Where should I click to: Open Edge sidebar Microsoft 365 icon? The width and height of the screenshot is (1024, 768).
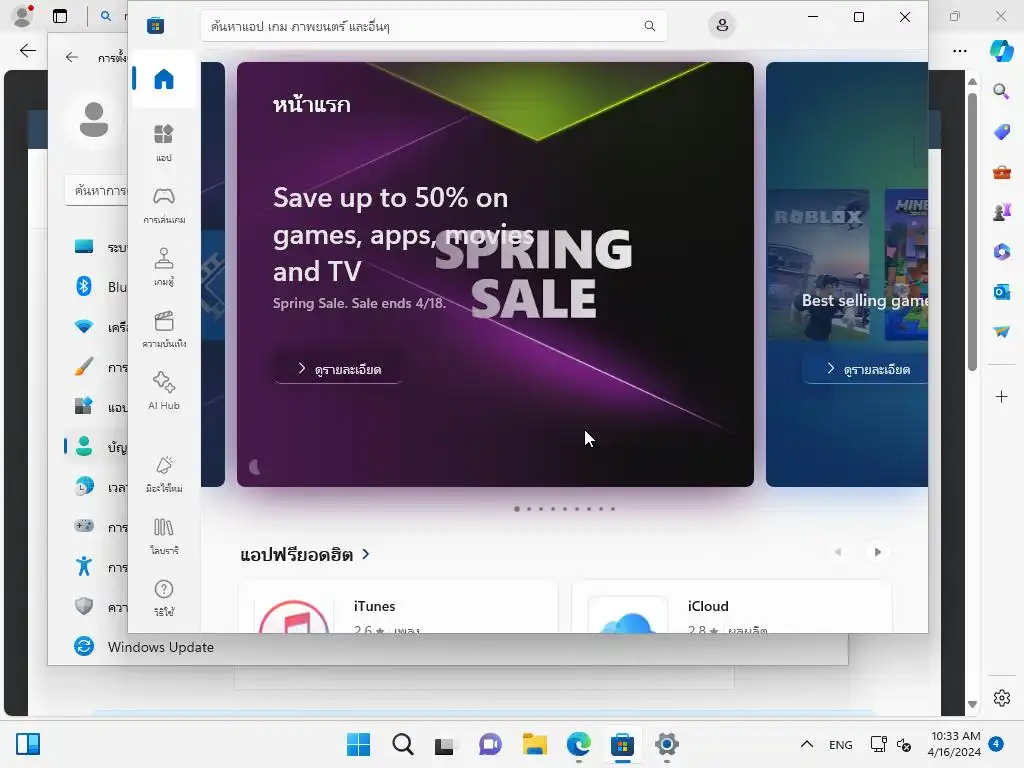[1001, 252]
